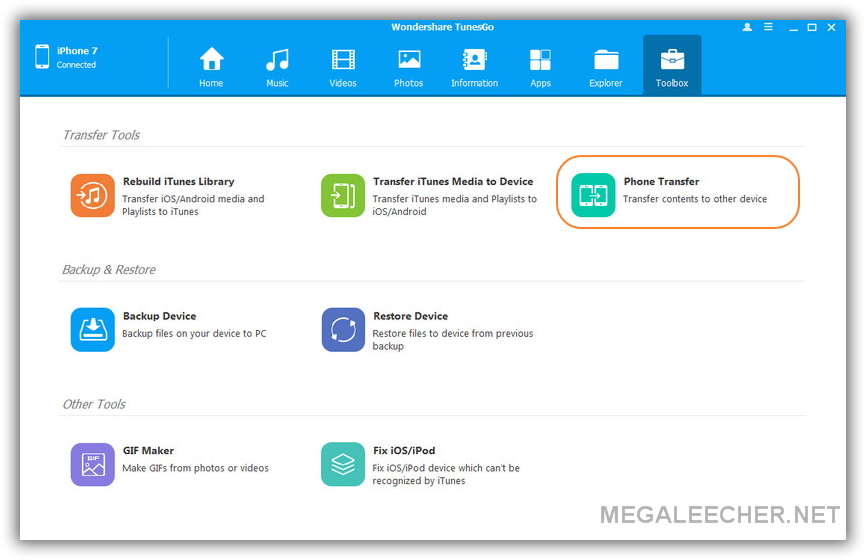This screenshot has width=866, height=560.
Task: Start the Restore Device title
Action: pyautogui.click(x=410, y=316)
